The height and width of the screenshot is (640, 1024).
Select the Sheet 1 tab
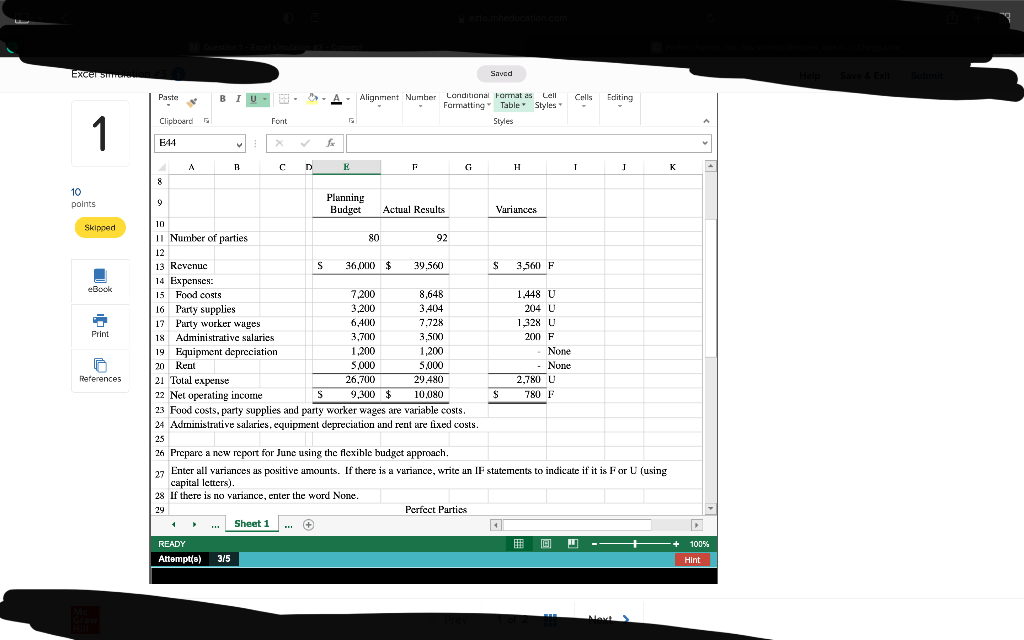coord(251,523)
